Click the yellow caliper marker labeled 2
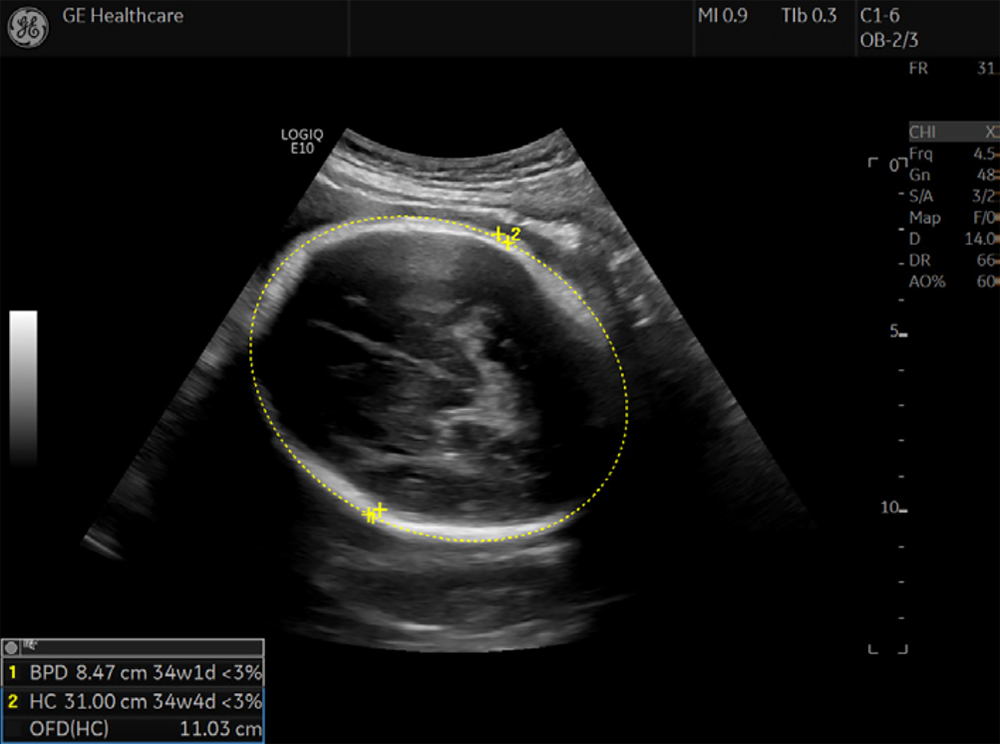This screenshot has width=1000, height=744. coord(508,236)
